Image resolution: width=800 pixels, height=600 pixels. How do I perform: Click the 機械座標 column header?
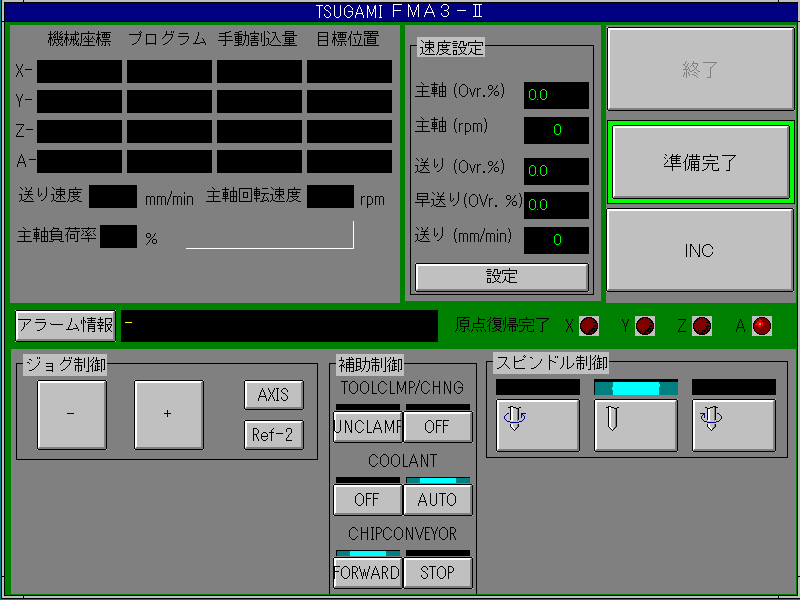point(79,39)
